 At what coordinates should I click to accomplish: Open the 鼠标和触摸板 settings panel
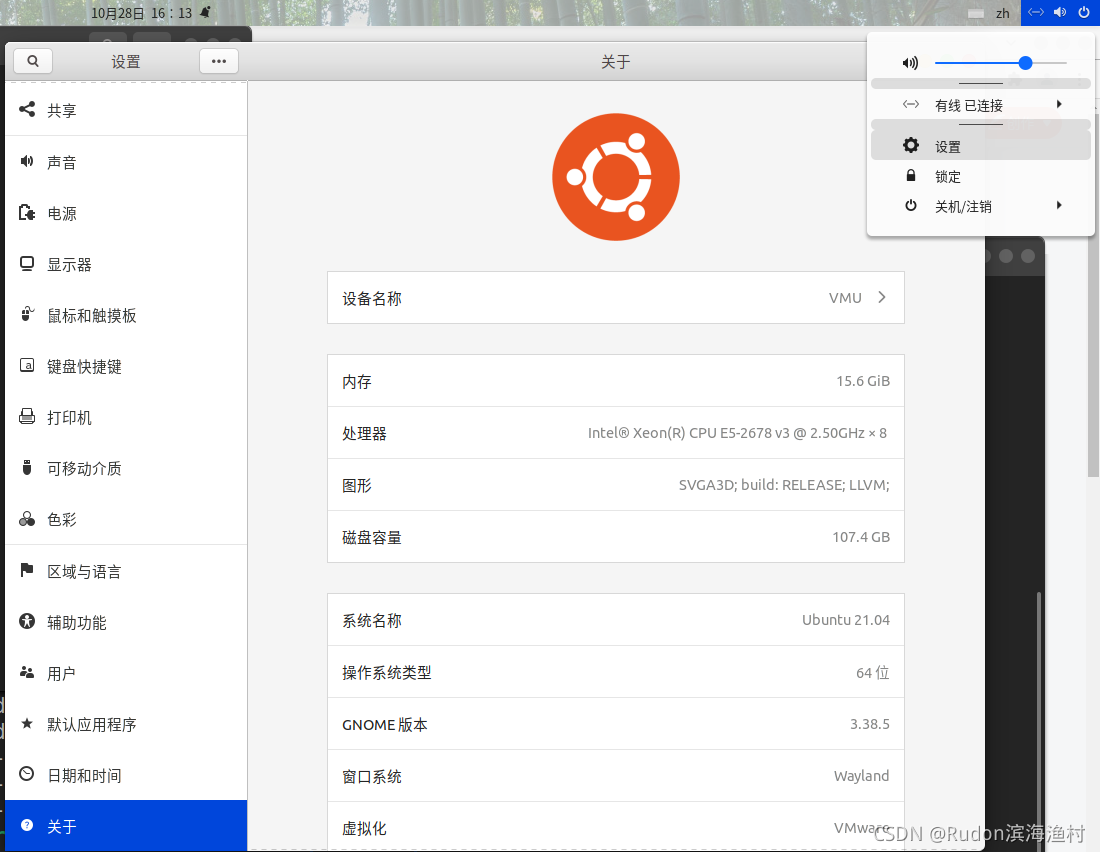(x=126, y=315)
